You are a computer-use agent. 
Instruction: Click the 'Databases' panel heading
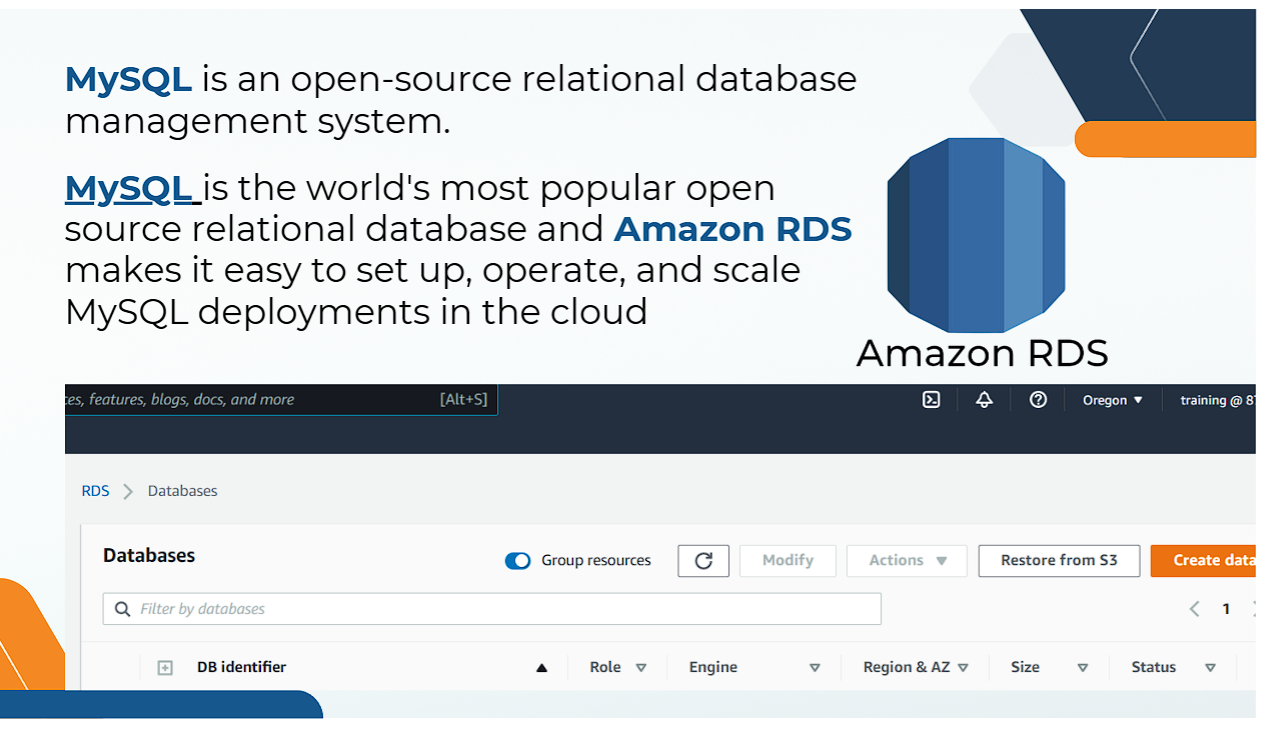point(149,556)
